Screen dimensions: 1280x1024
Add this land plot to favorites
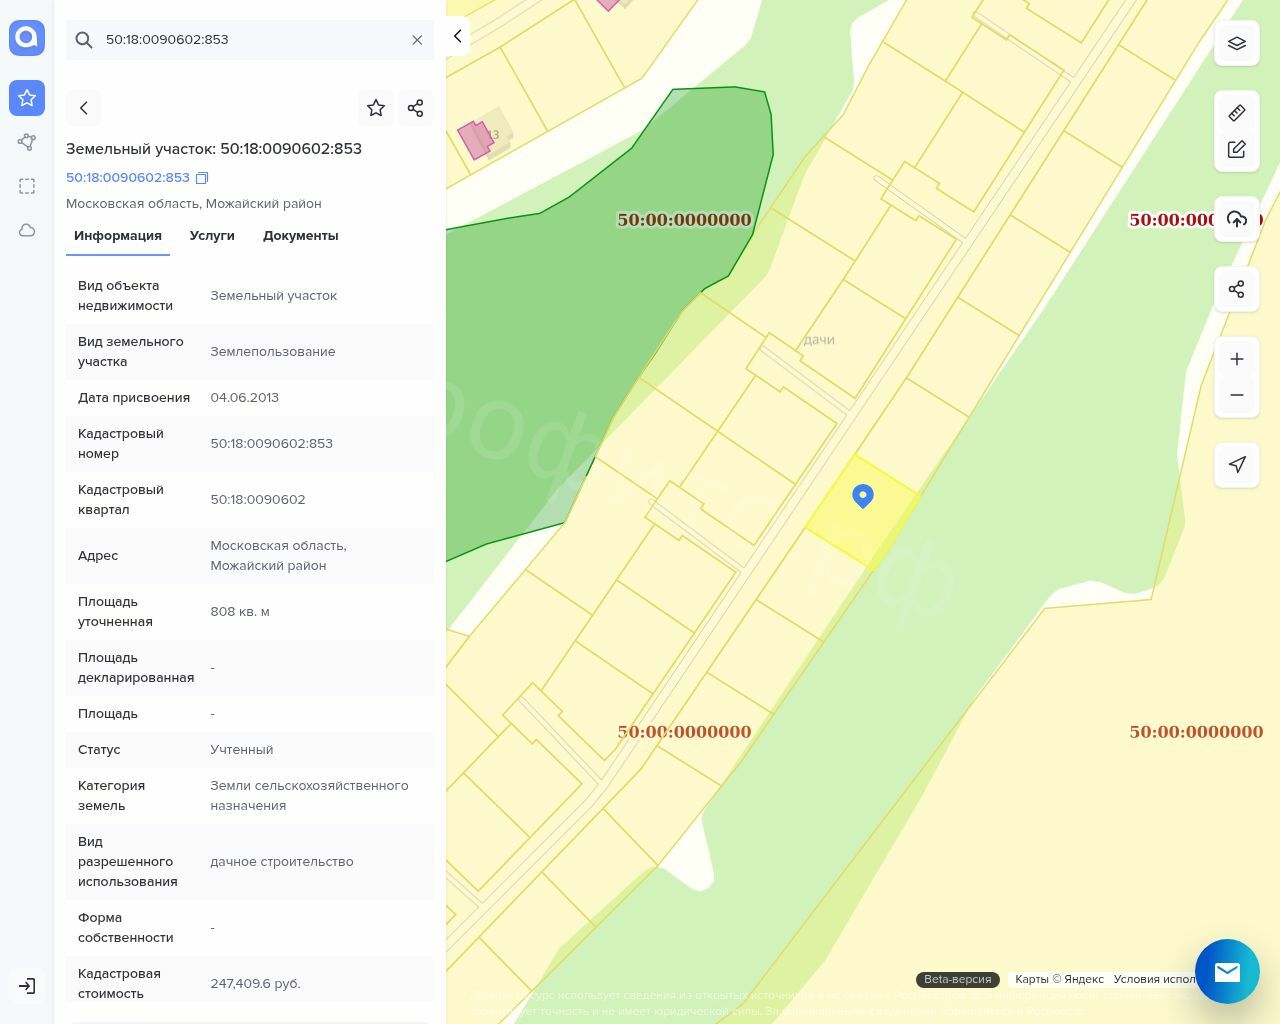click(x=376, y=108)
